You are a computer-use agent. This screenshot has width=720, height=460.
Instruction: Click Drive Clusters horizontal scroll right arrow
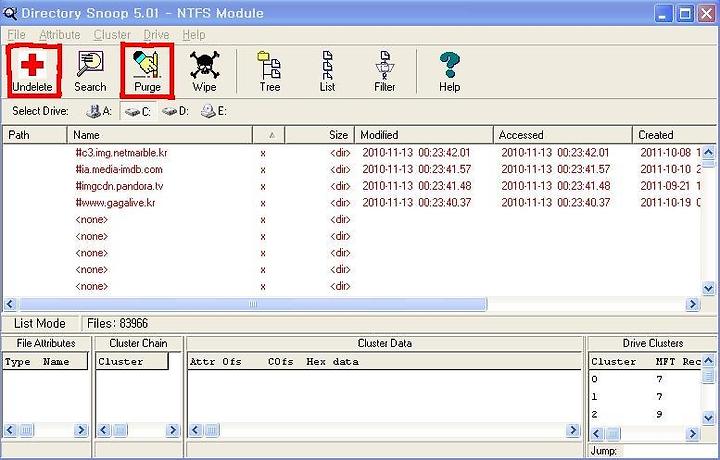click(x=692, y=433)
